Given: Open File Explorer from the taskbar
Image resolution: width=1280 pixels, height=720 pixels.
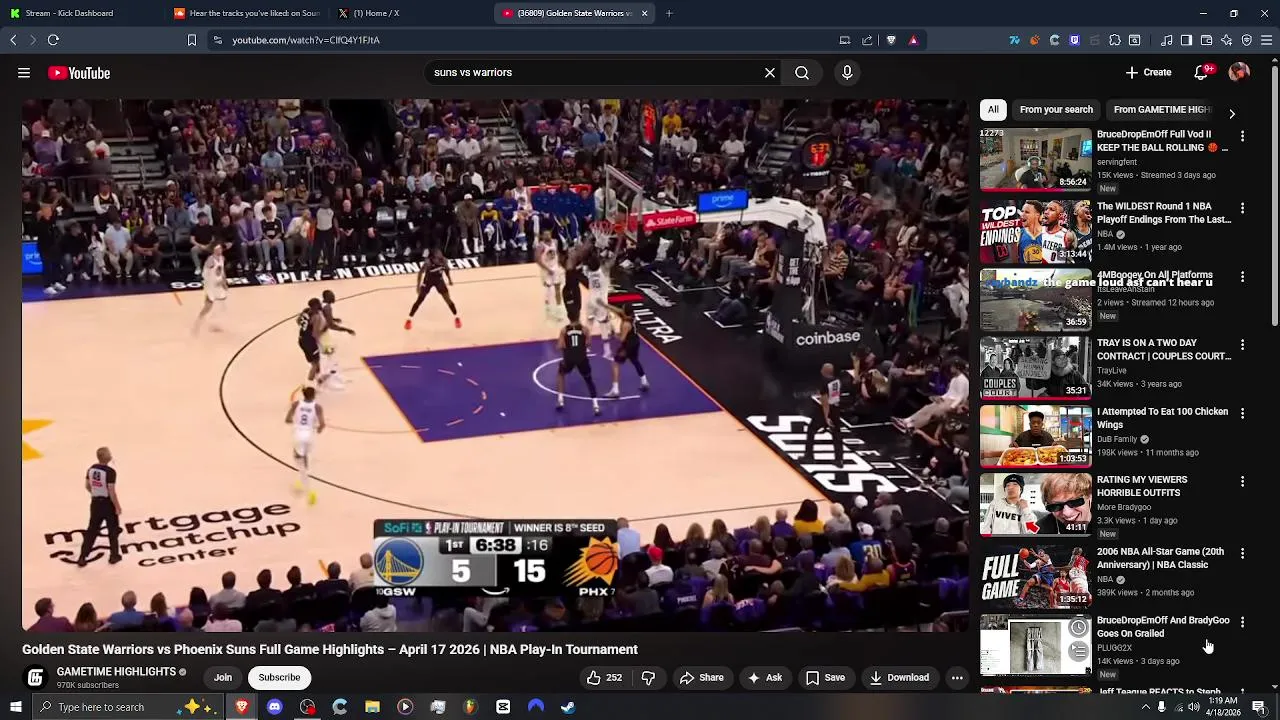Looking at the screenshot, I should coord(372,707).
